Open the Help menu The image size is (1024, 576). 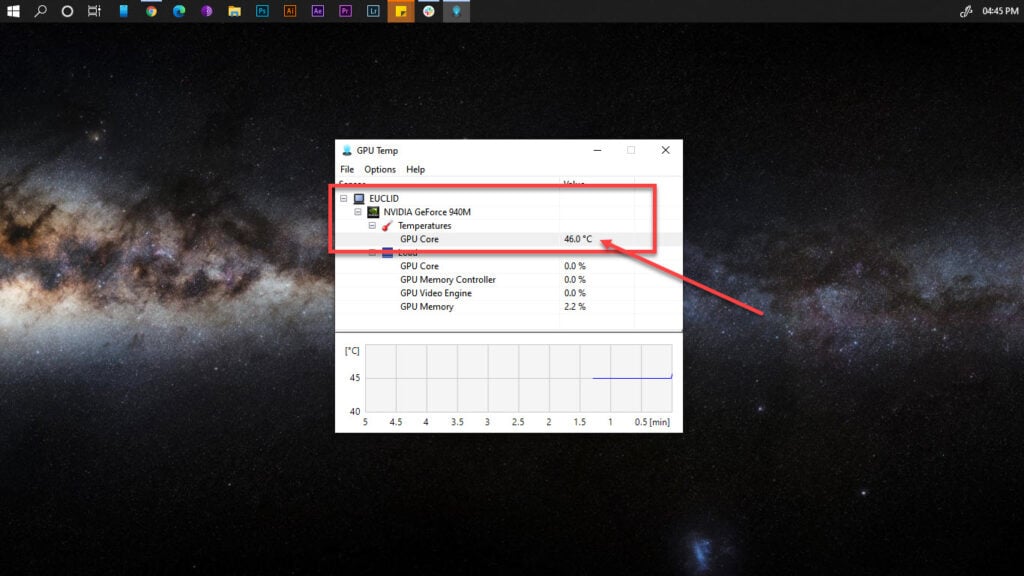point(415,170)
